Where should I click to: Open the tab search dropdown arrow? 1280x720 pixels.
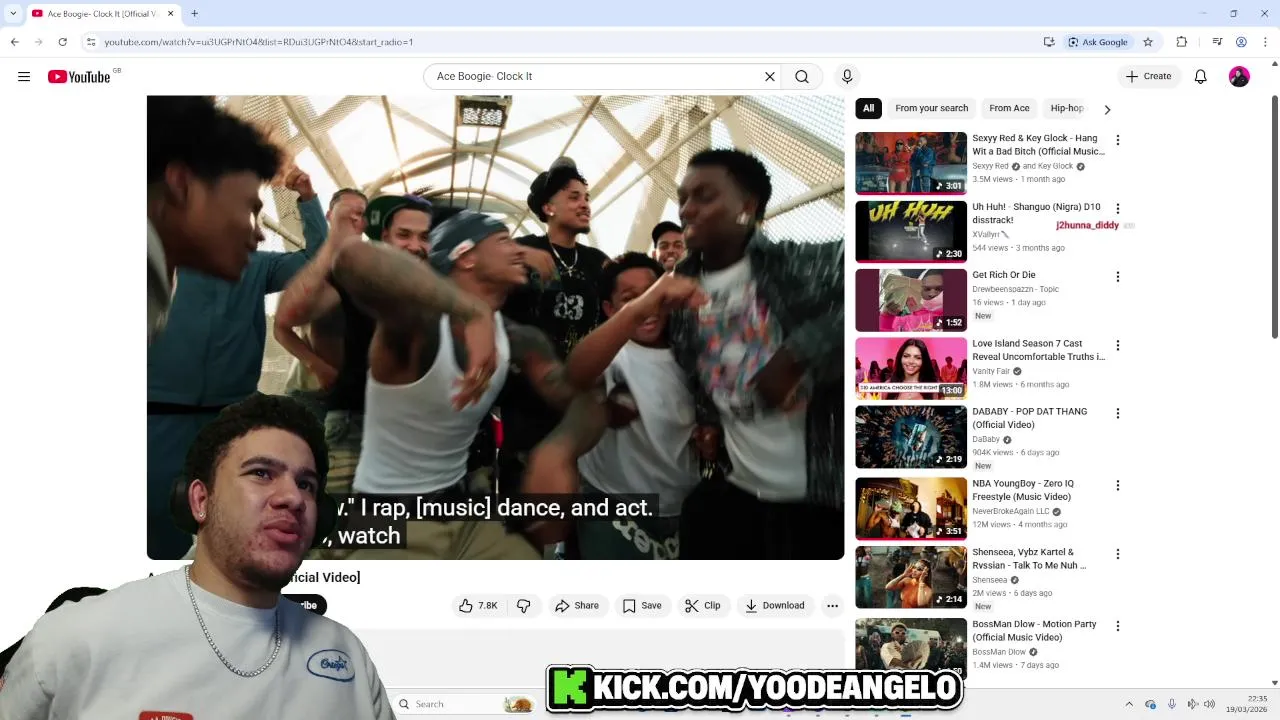pos(13,13)
